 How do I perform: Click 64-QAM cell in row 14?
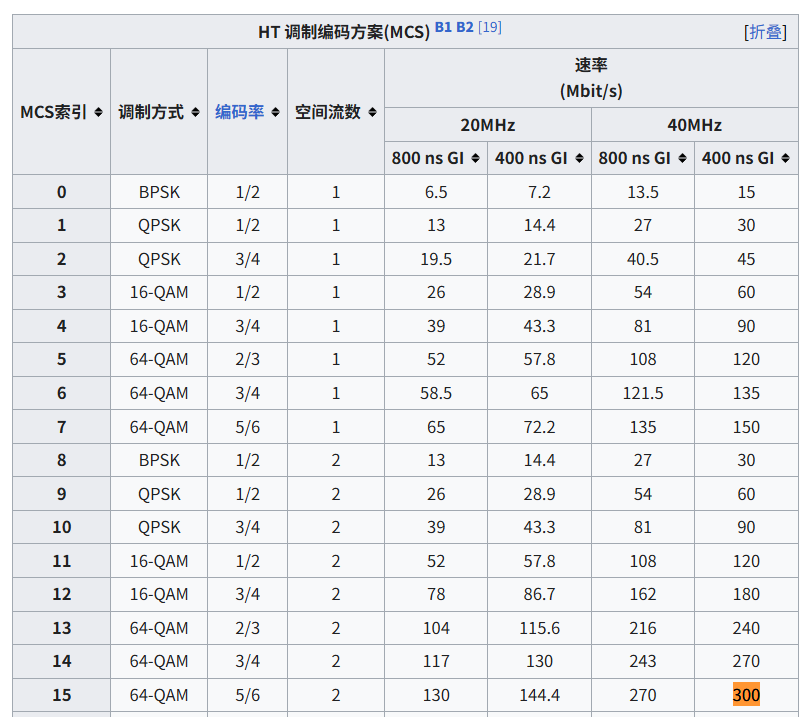pyautogui.click(x=159, y=661)
